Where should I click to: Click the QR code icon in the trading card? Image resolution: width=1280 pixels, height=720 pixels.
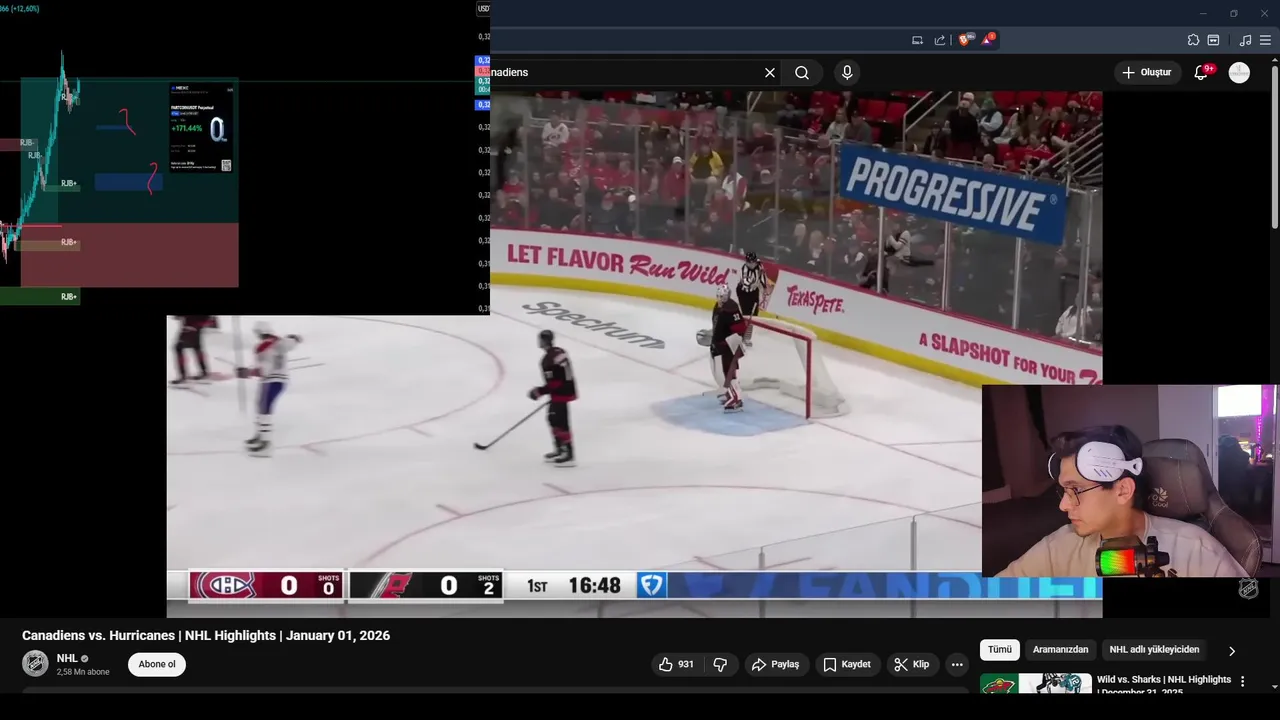coord(226,165)
